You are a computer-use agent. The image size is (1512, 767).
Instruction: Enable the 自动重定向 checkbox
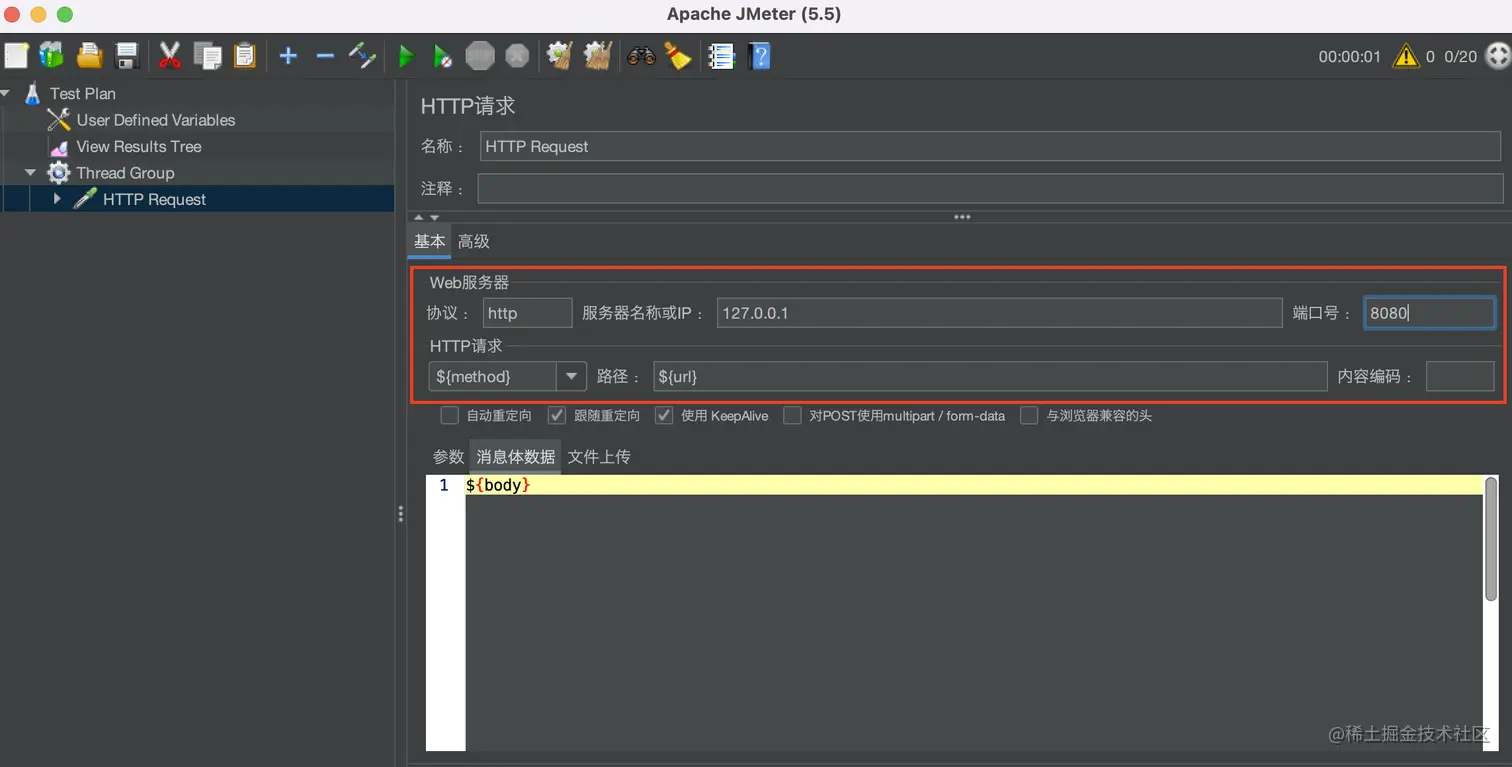pos(450,415)
